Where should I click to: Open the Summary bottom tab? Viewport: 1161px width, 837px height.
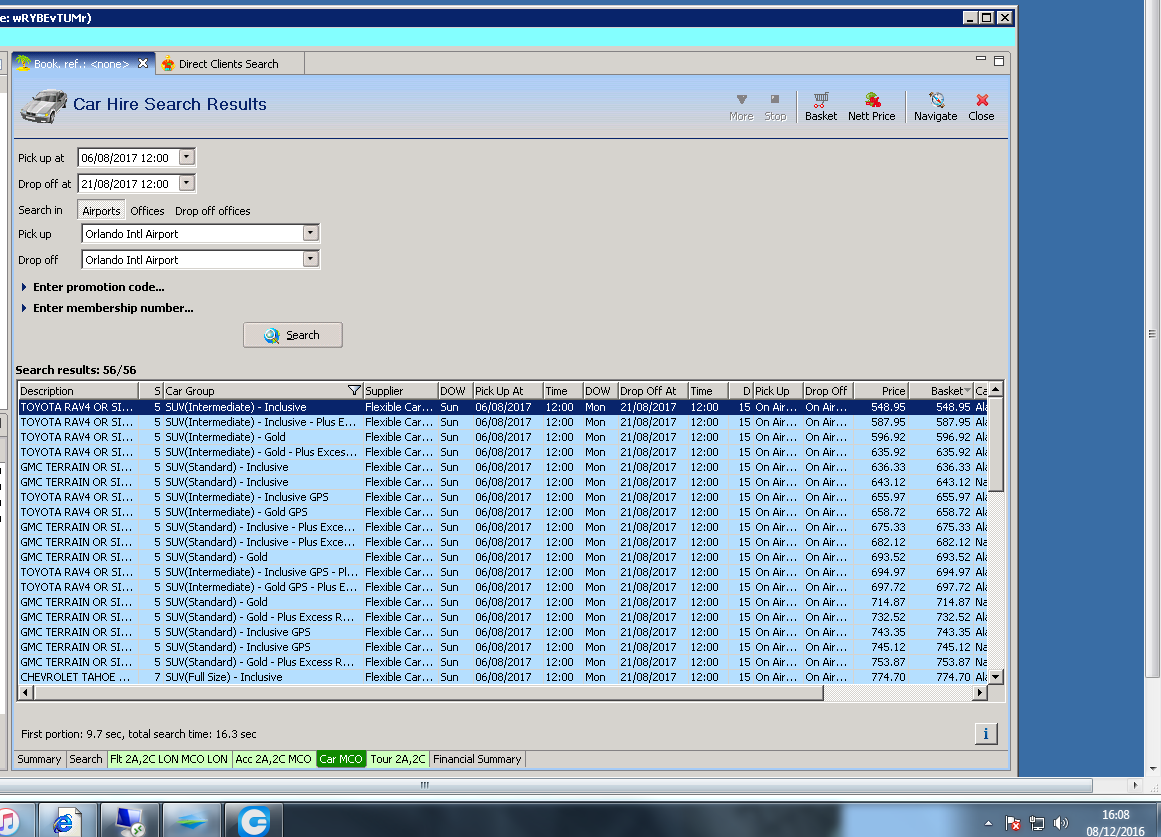click(39, 758)
